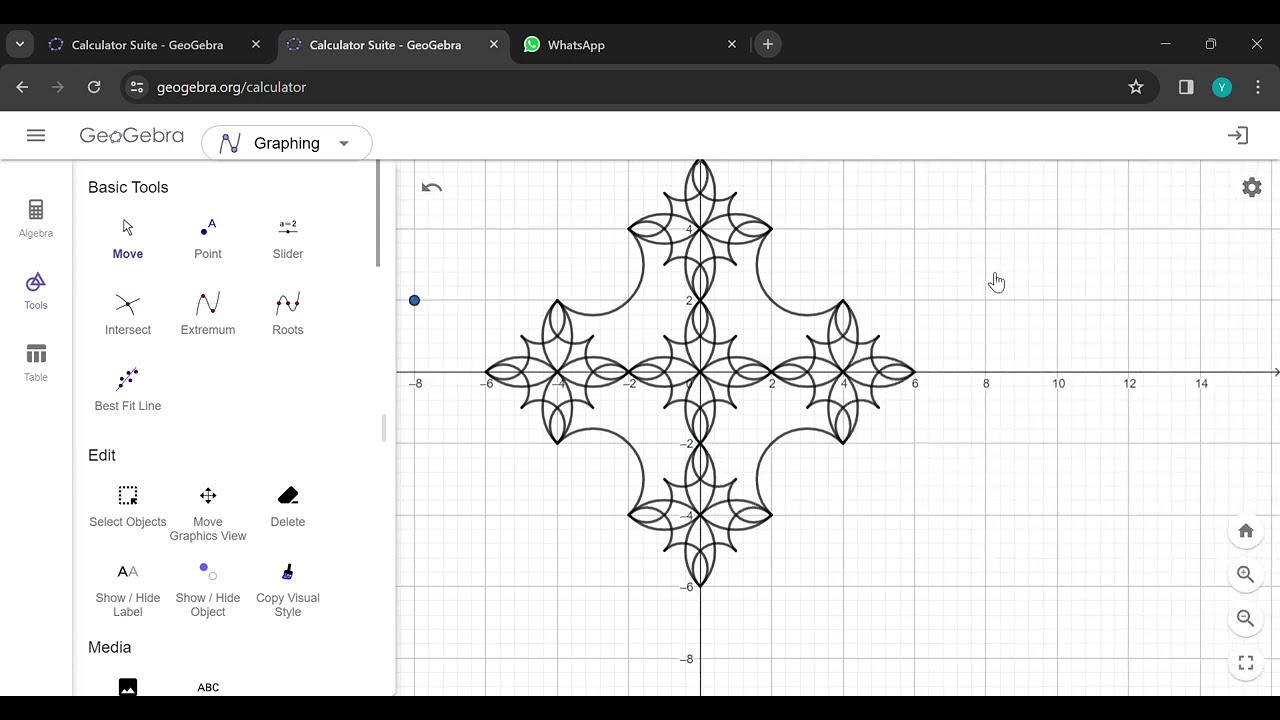
Task: Click the Basic Tools heading
Action: point(128,187)
